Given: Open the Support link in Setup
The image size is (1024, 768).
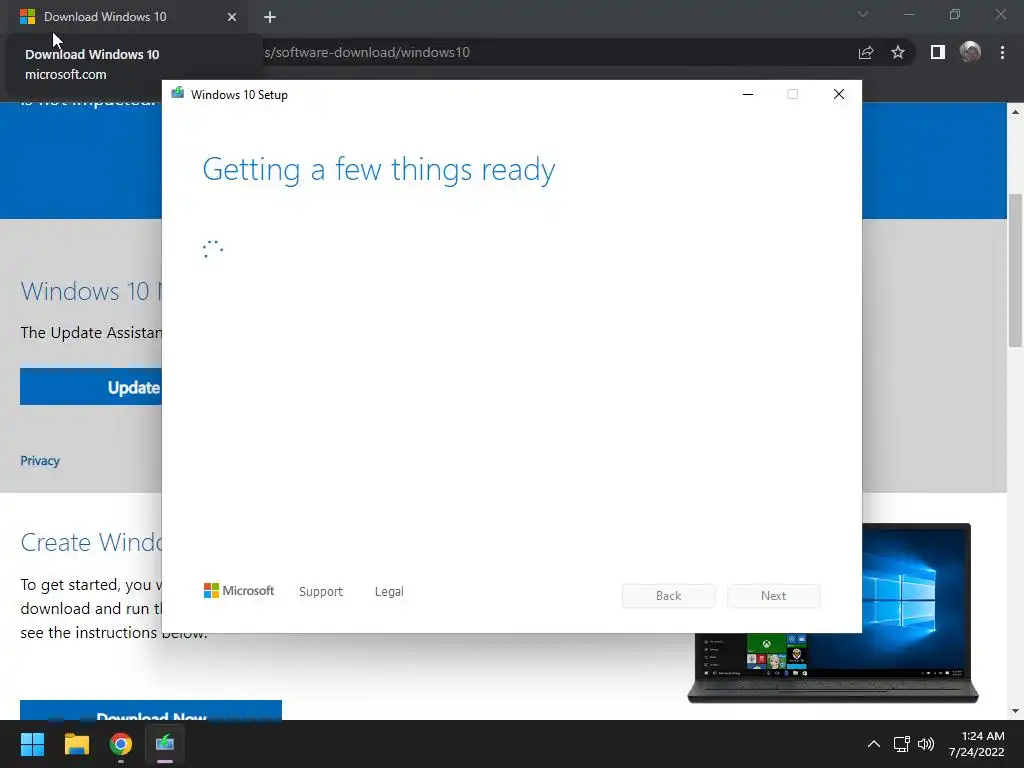Looking at the screenshot, I should pyautogui.click(x=321, y=592).
